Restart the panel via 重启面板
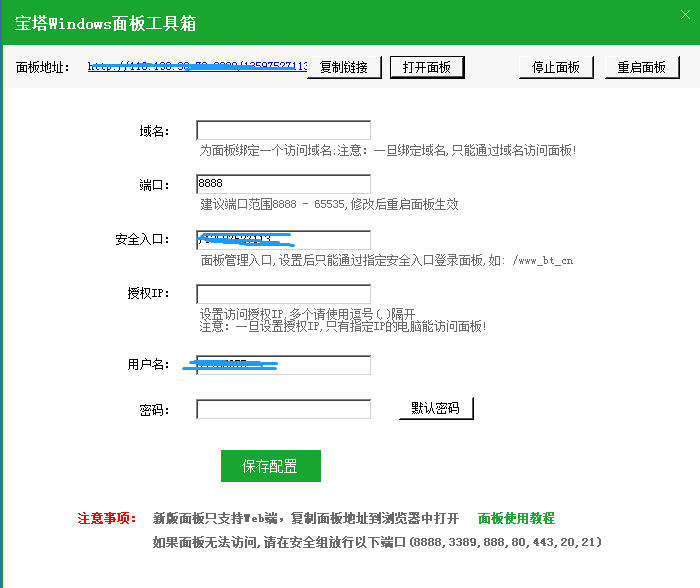 pos(642,67)
